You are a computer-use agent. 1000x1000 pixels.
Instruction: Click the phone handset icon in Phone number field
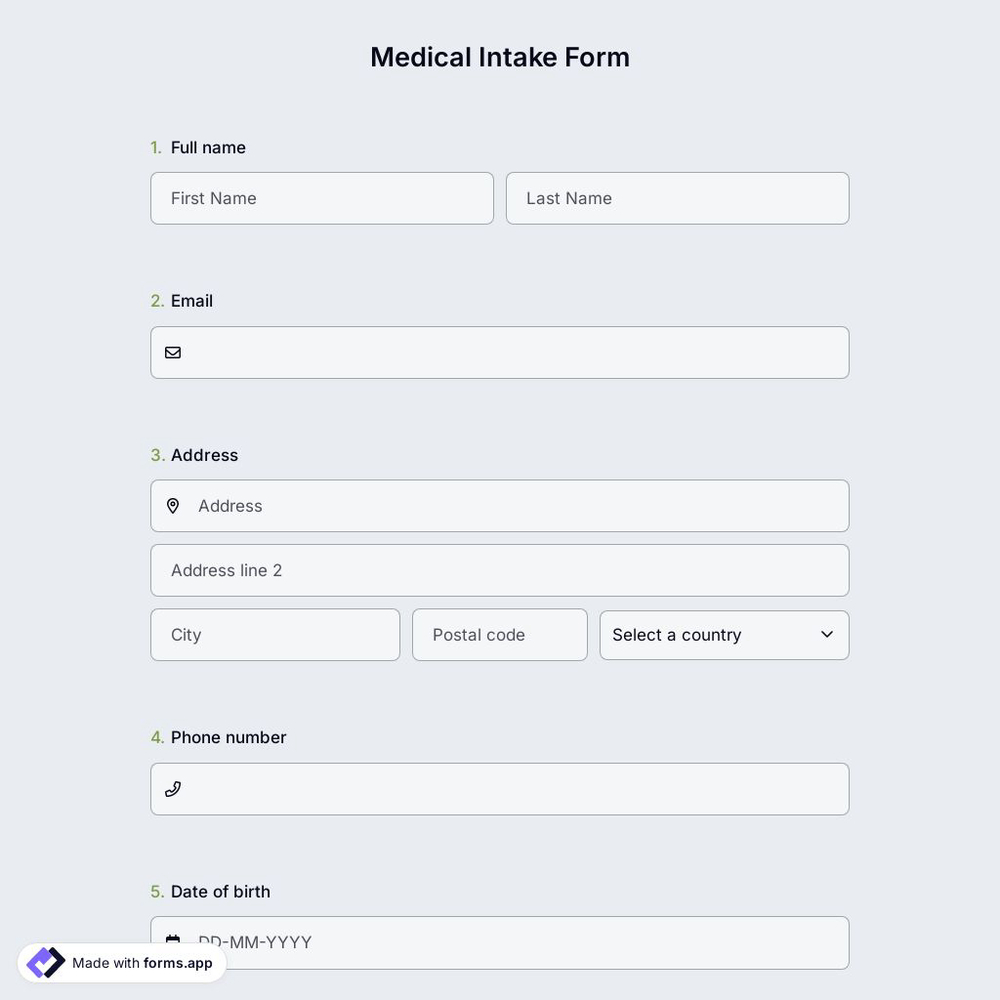coord(172,788)
